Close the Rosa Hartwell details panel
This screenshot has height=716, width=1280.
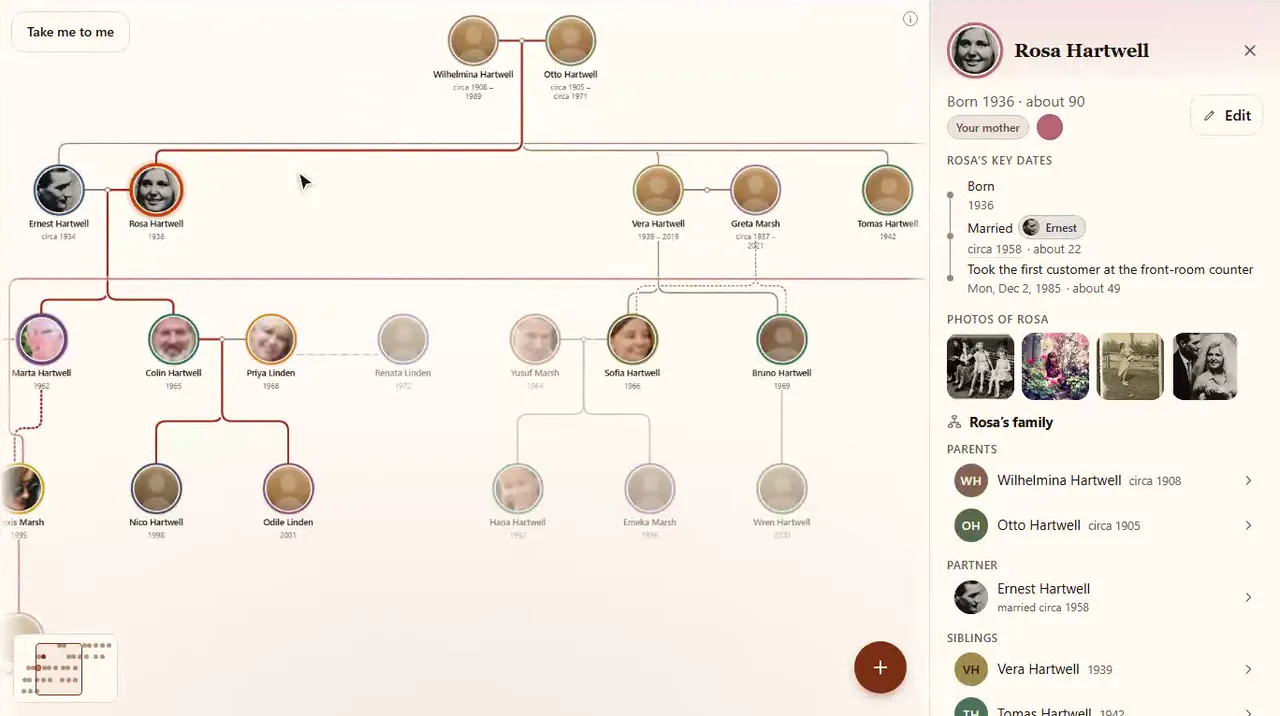click(1250, 51)
